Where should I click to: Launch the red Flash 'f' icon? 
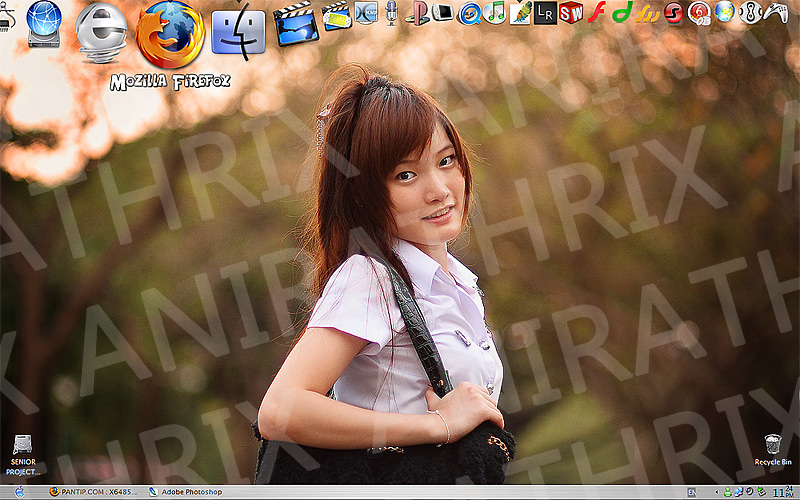click(x=596, y=12)
